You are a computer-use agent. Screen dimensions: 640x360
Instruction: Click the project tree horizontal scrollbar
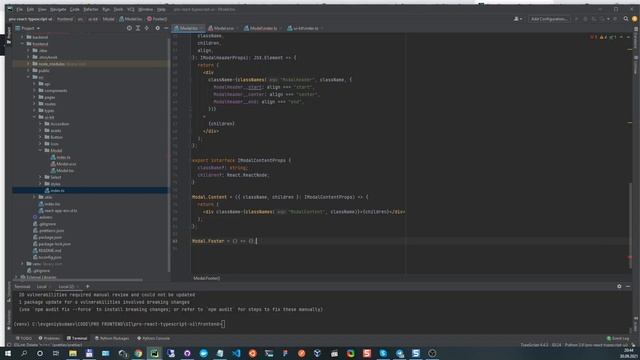[78, 280]
